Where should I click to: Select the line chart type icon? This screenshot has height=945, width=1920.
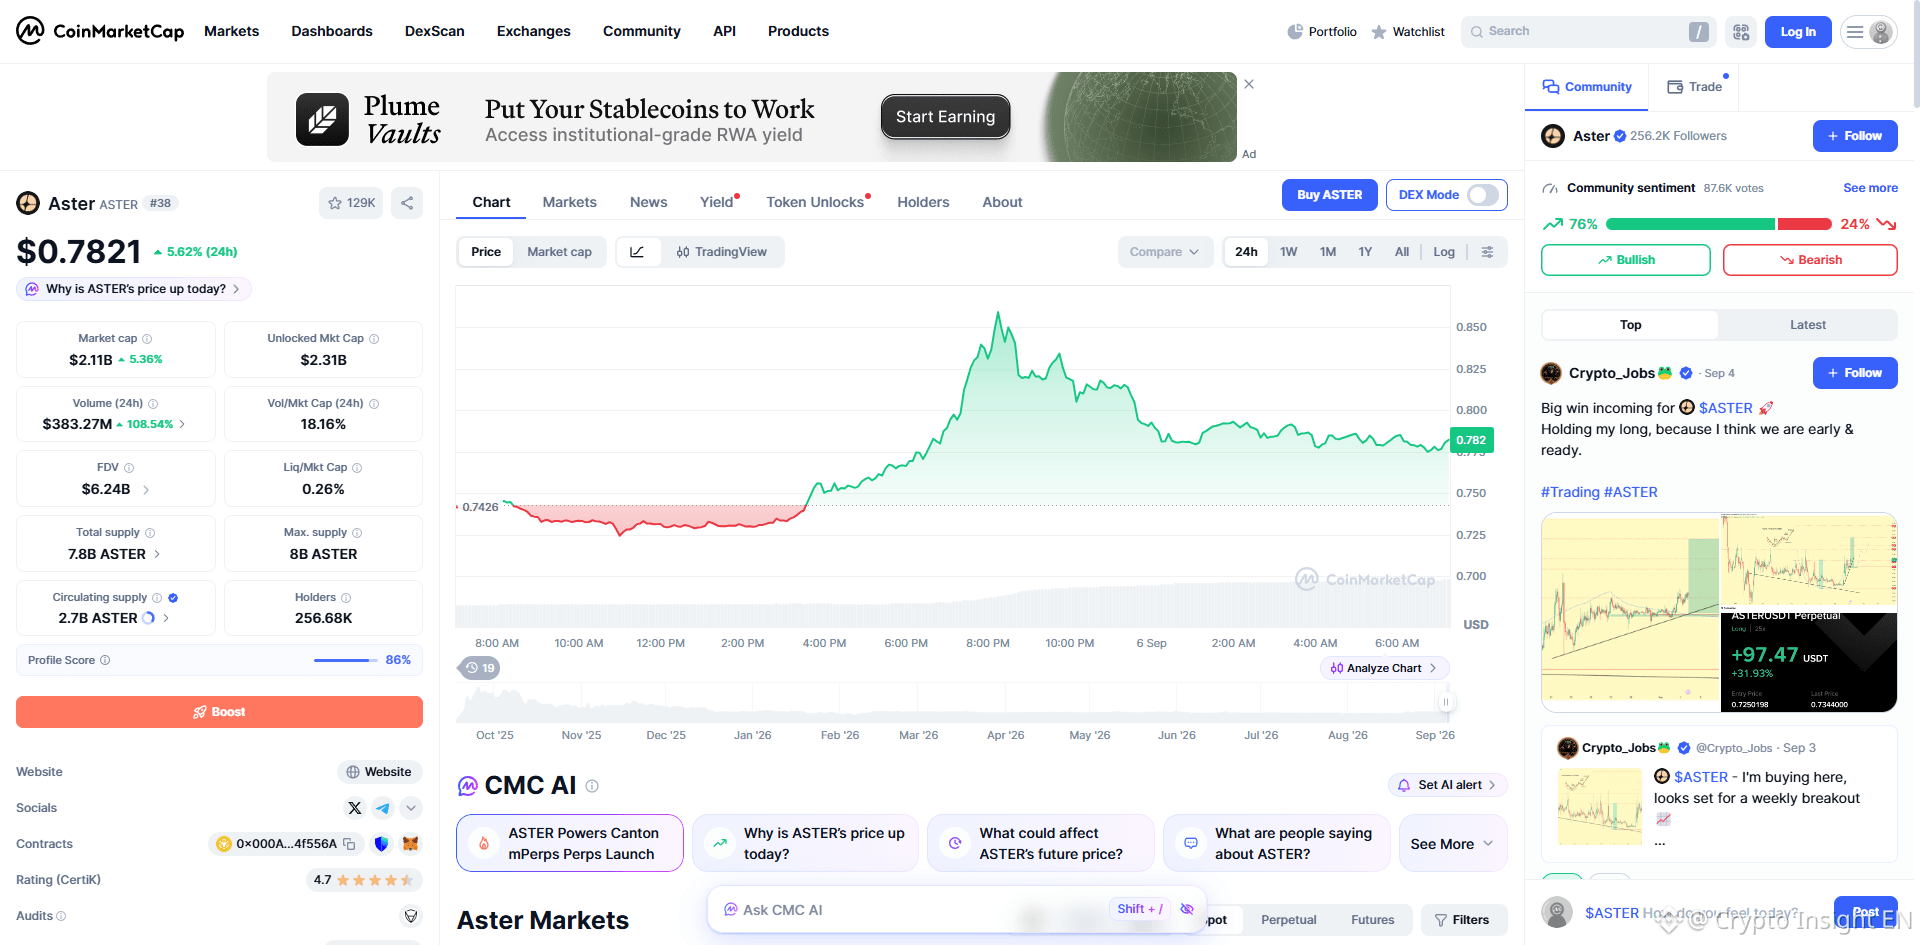point(637,252)
